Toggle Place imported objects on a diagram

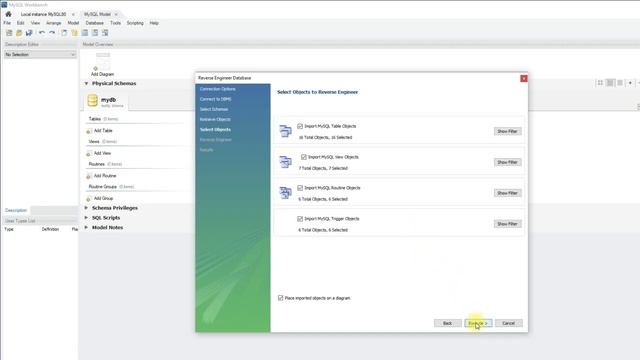point(280,298)
